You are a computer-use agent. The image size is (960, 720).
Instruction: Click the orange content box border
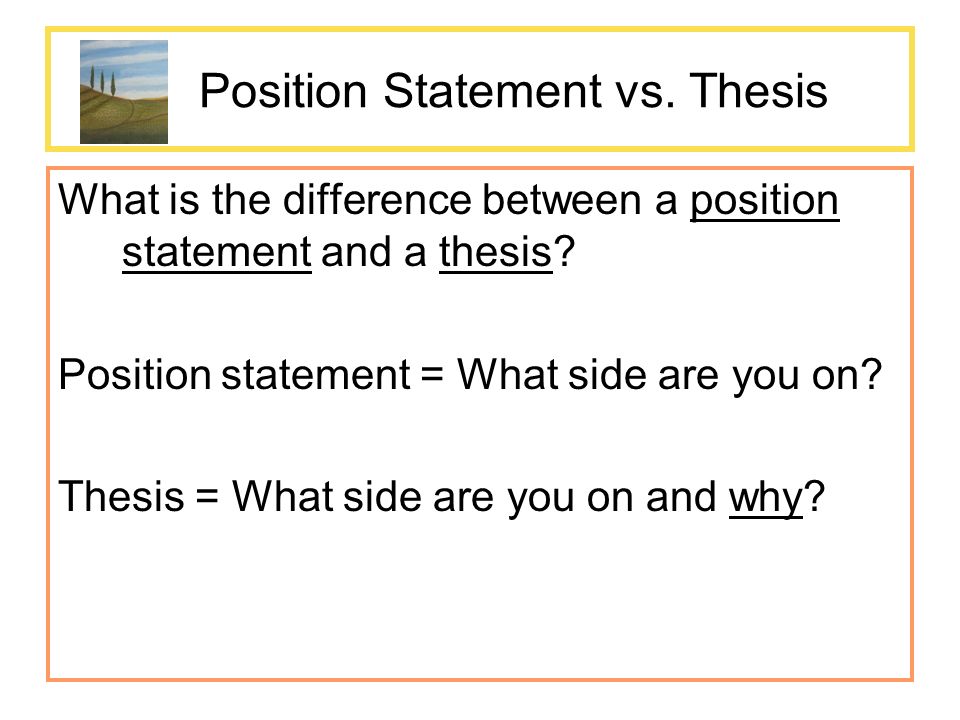(480, 168)
